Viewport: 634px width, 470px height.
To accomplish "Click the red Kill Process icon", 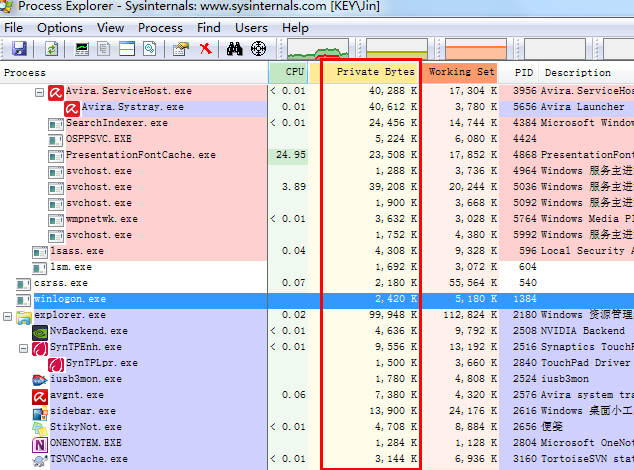I will pyautogui.click(x=206, y=49).
